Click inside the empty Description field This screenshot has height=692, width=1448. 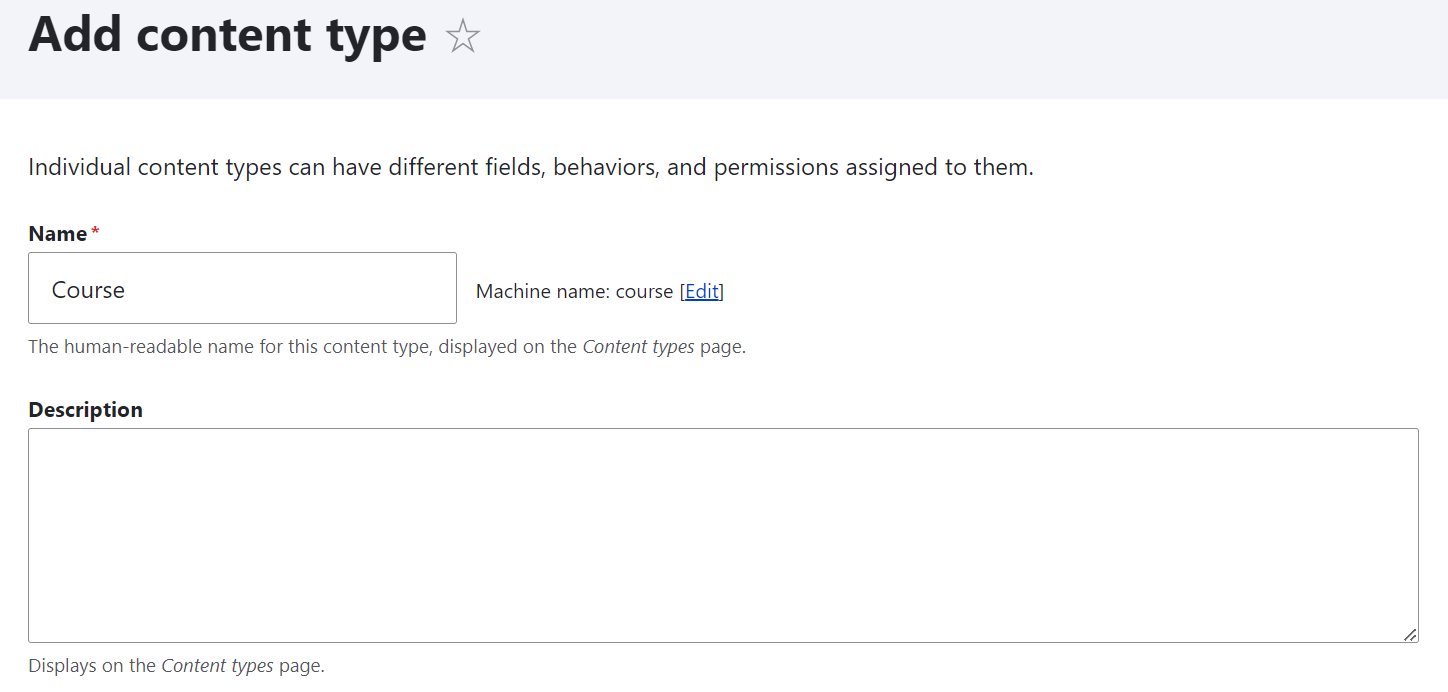pos(722,535)
